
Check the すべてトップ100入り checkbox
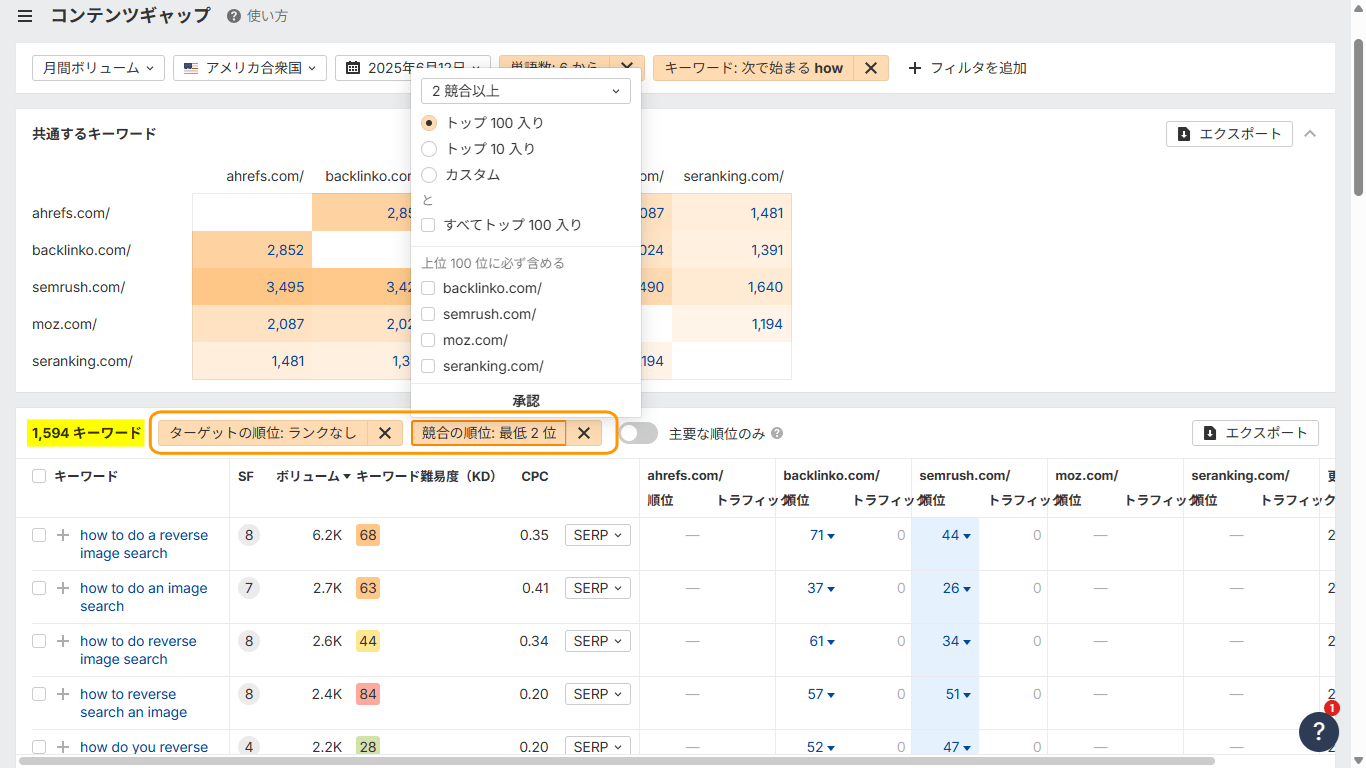pos(429,225)
